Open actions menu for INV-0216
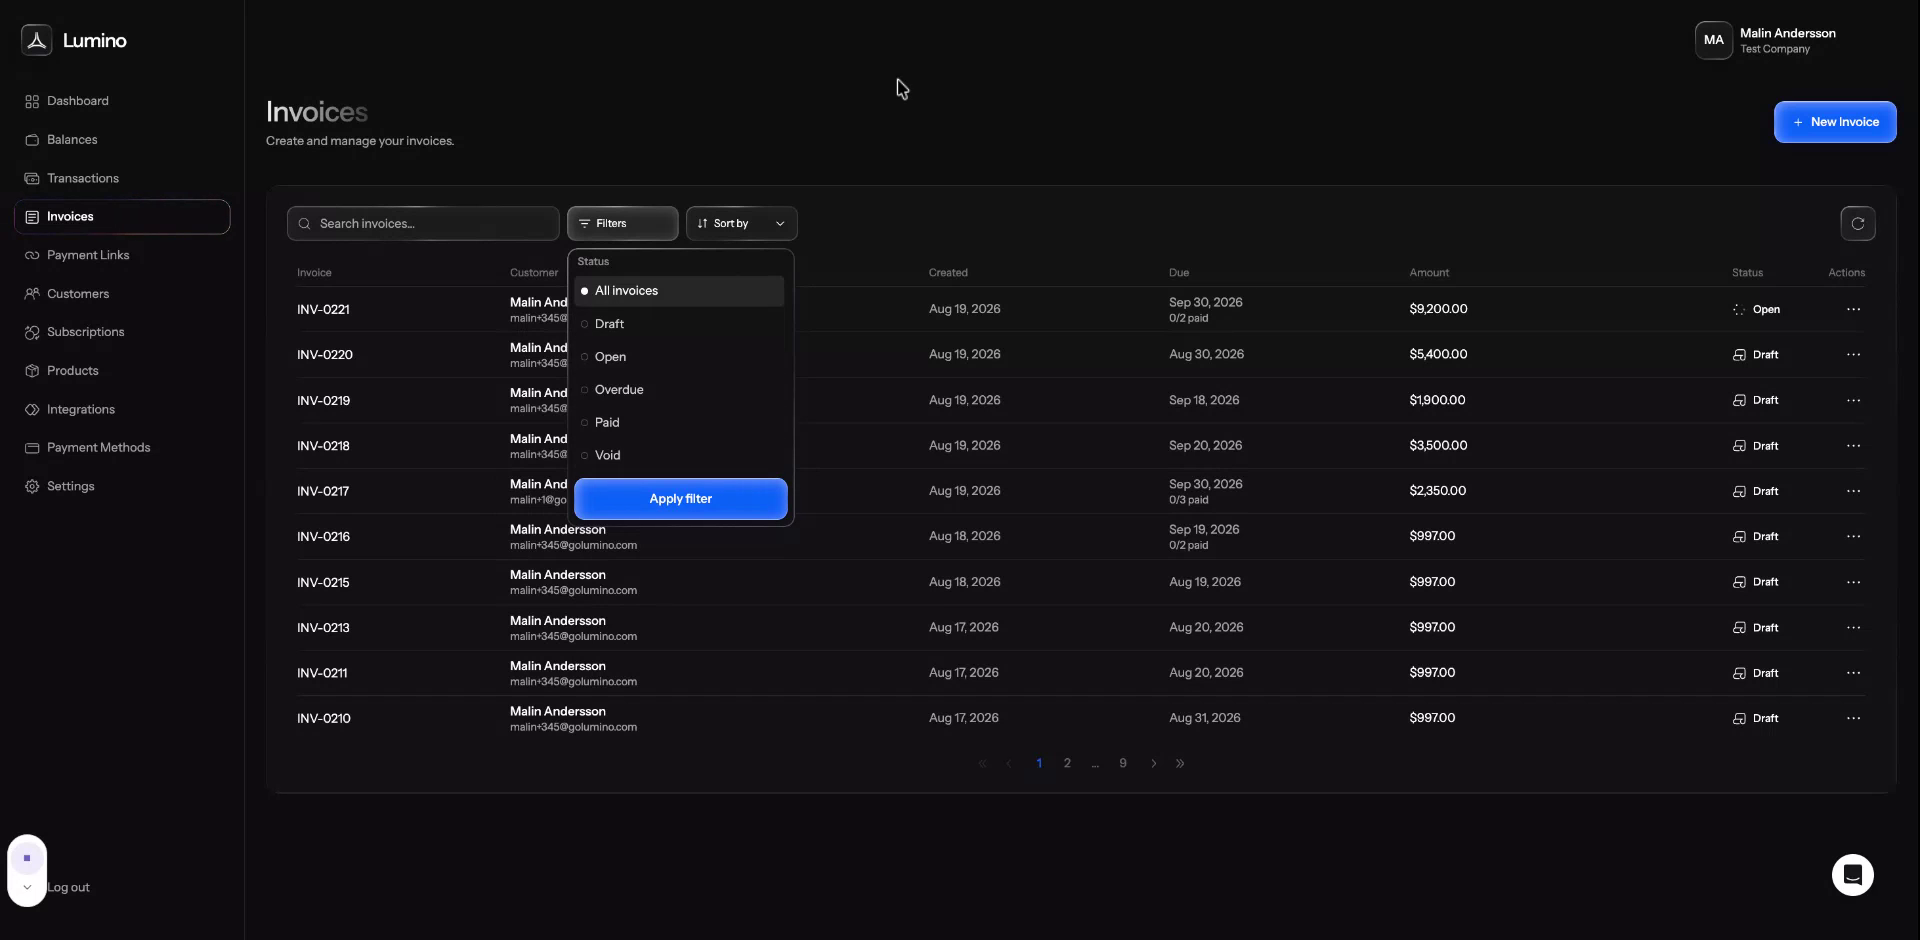1920x940 pixels. point(1853,537)
